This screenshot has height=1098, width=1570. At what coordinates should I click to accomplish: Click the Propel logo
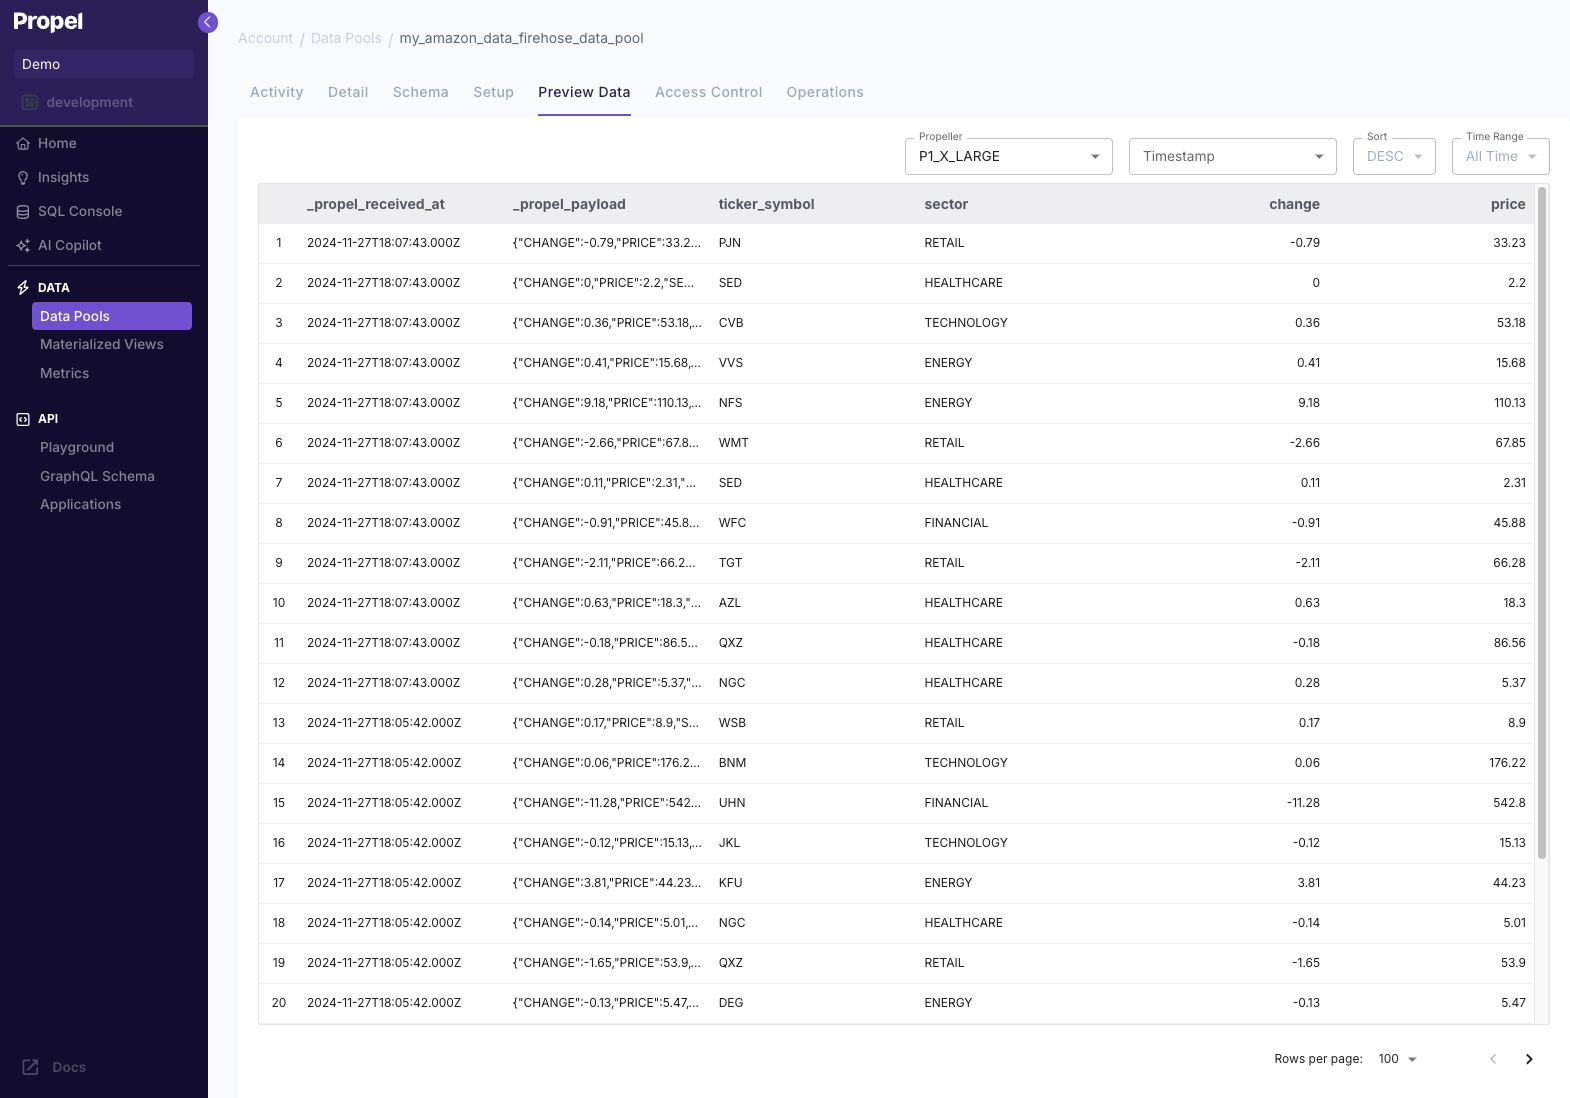tap(48, 22)
